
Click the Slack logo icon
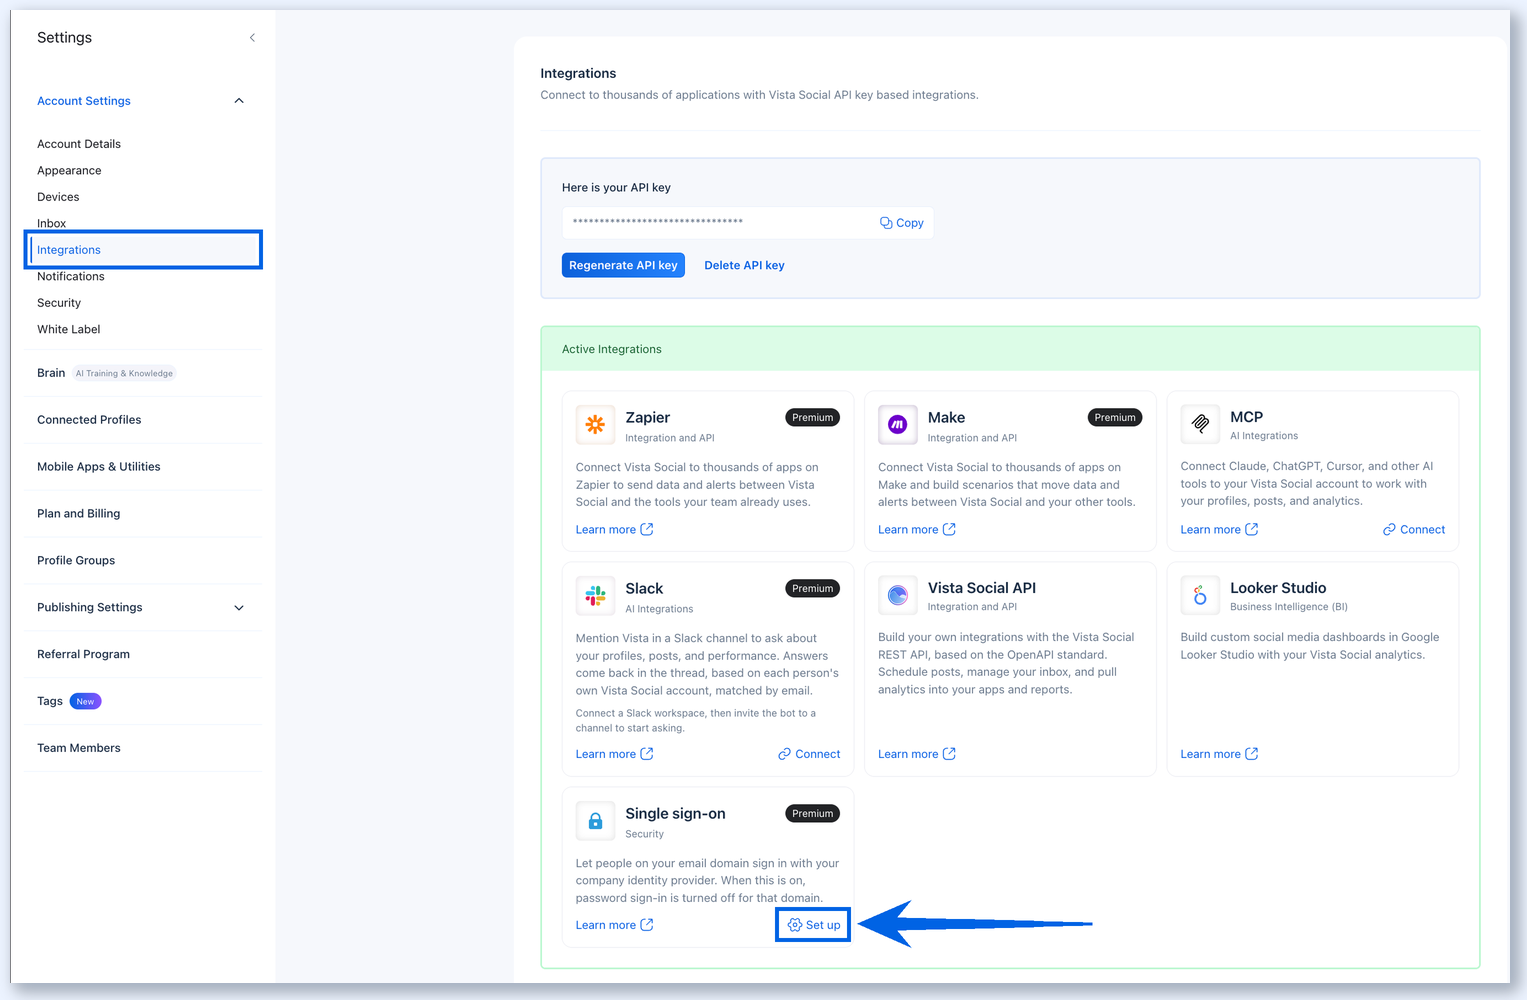[595, 596]
